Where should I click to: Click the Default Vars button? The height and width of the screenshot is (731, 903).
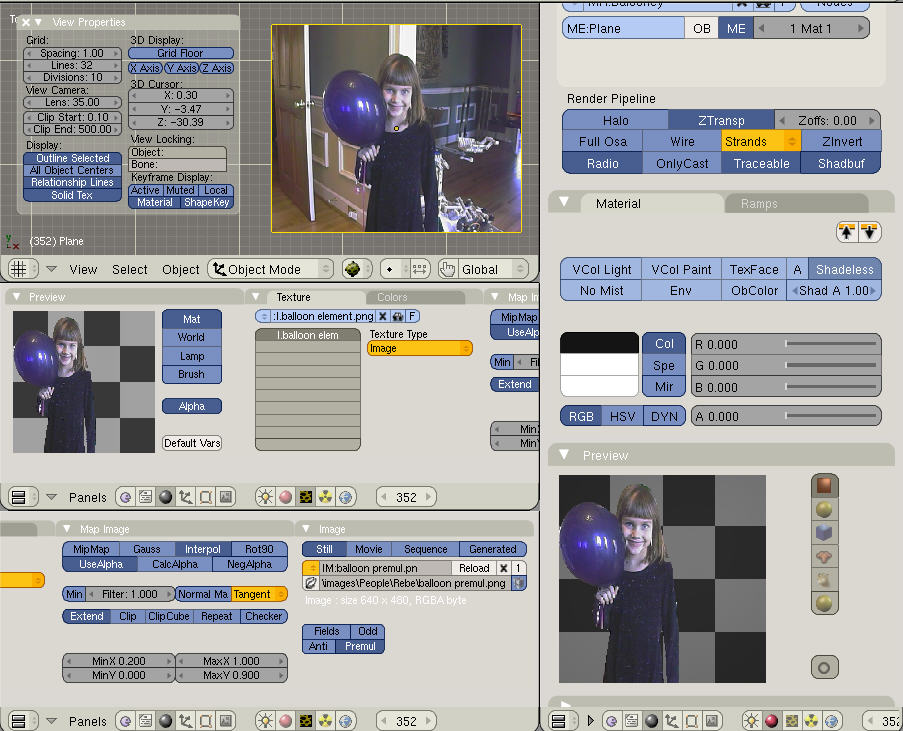click(x=192, y=443)
